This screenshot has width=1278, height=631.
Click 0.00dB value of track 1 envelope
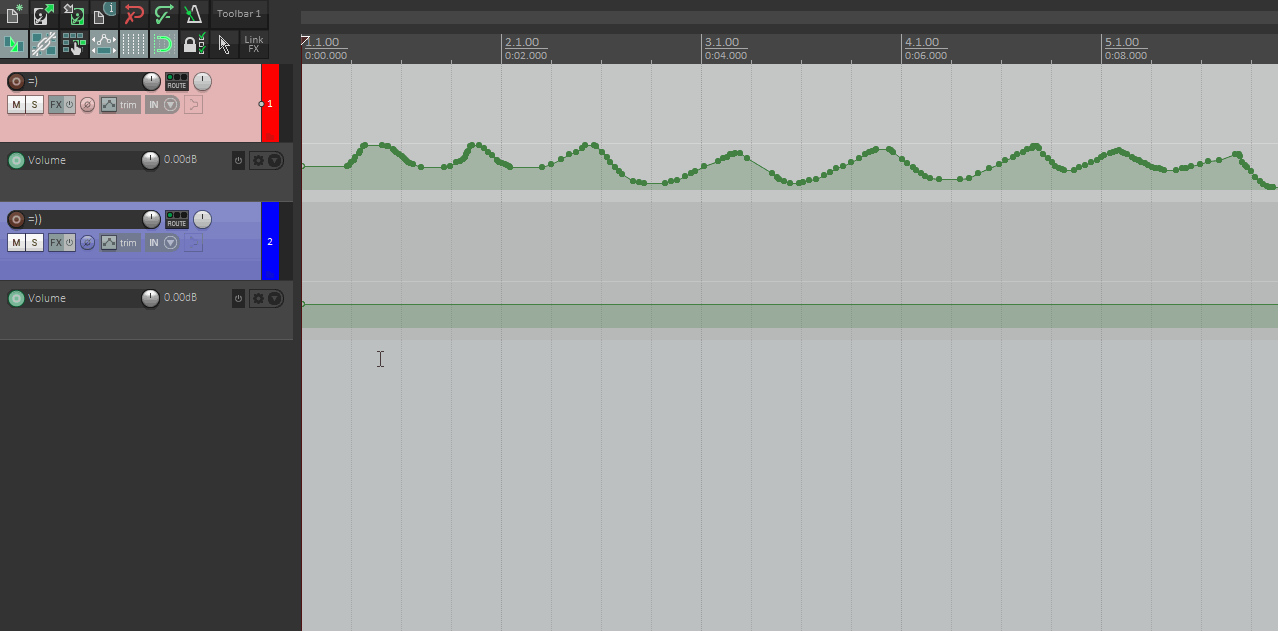[x=180, y=160]
